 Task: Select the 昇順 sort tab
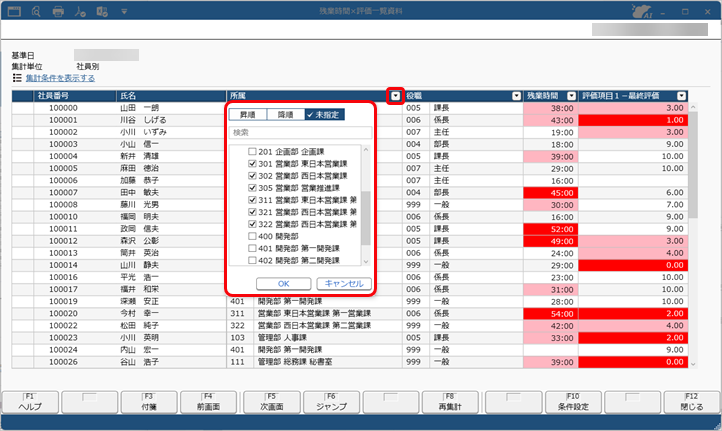[248, 115]
